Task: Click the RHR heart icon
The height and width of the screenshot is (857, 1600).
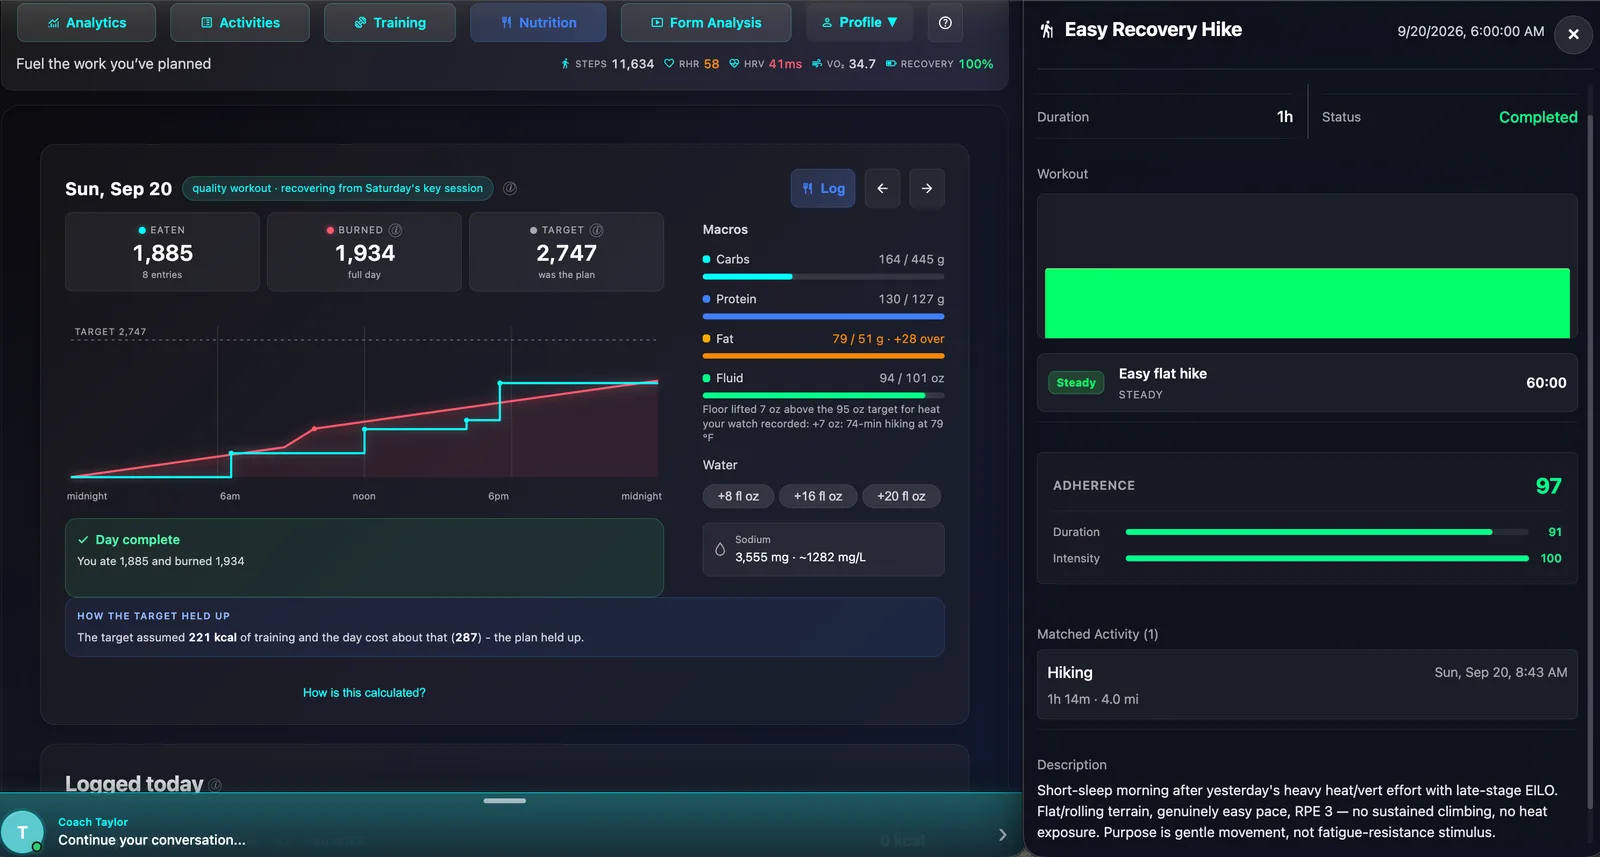Action: point(669,64)
